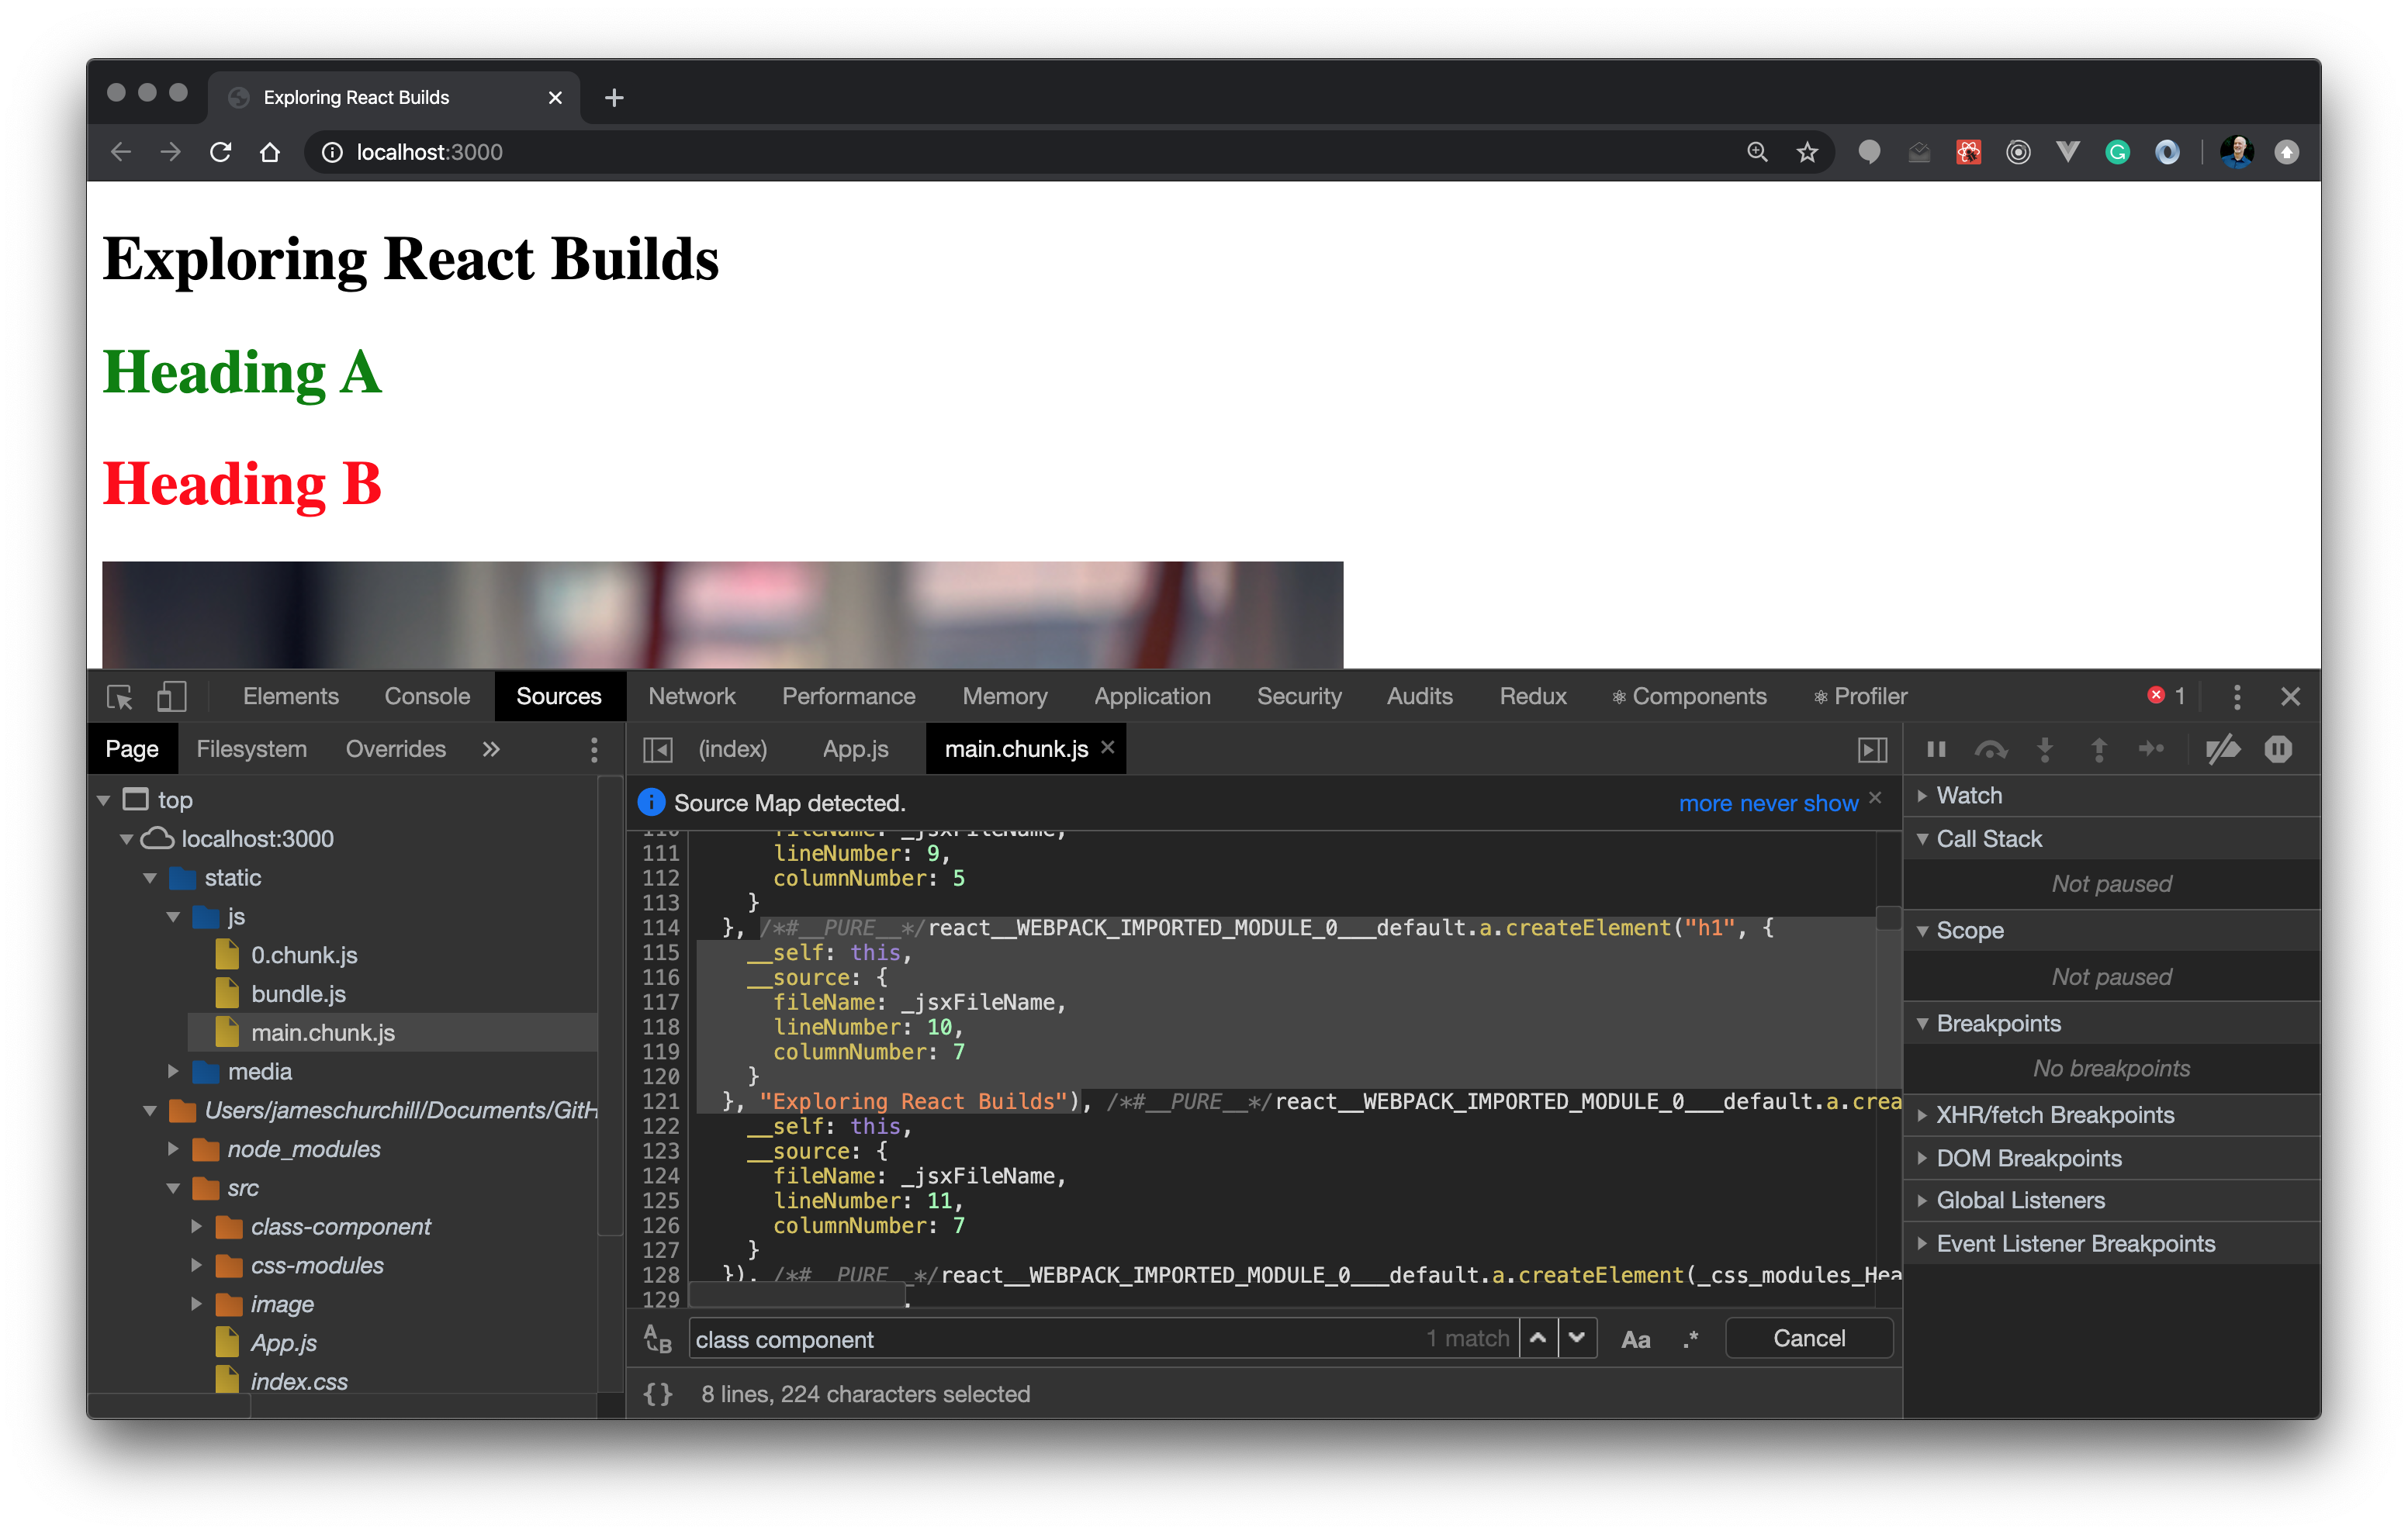Image resolution: width=2408 pixels, height=1534 pixels.
Task: Toggle pause on exceptions
Action: tap(2278, 749)
